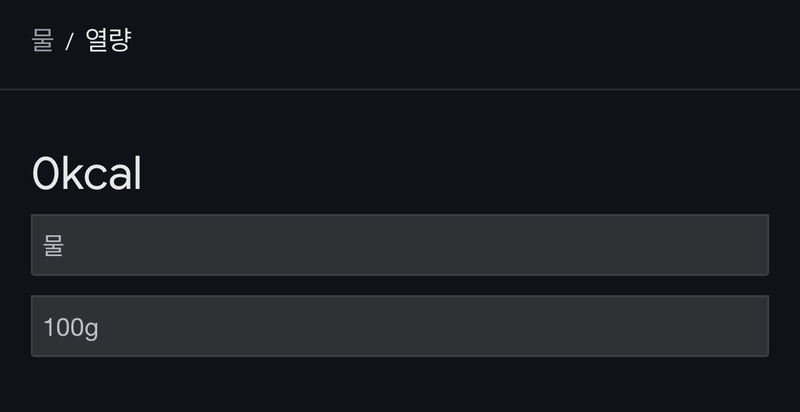
Task: Click the "0kcal" result heading
Action: [x=87, y=174]
